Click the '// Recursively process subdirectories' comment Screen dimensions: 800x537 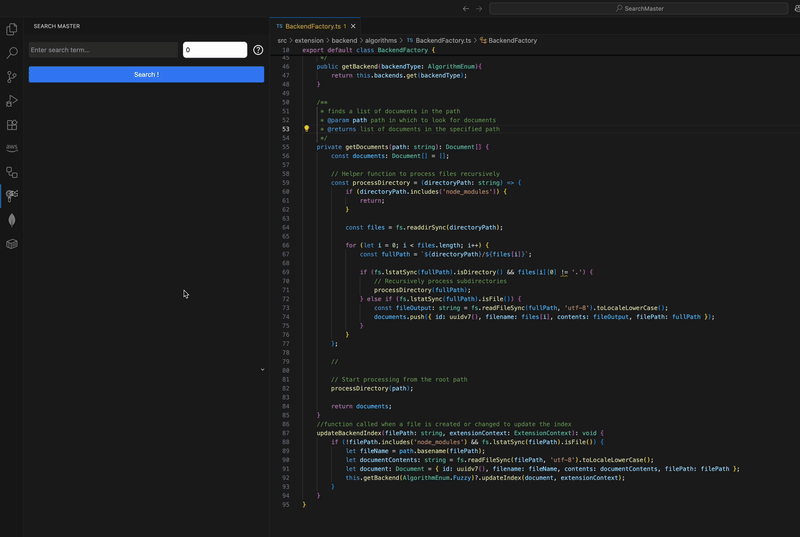coord(440,281)
